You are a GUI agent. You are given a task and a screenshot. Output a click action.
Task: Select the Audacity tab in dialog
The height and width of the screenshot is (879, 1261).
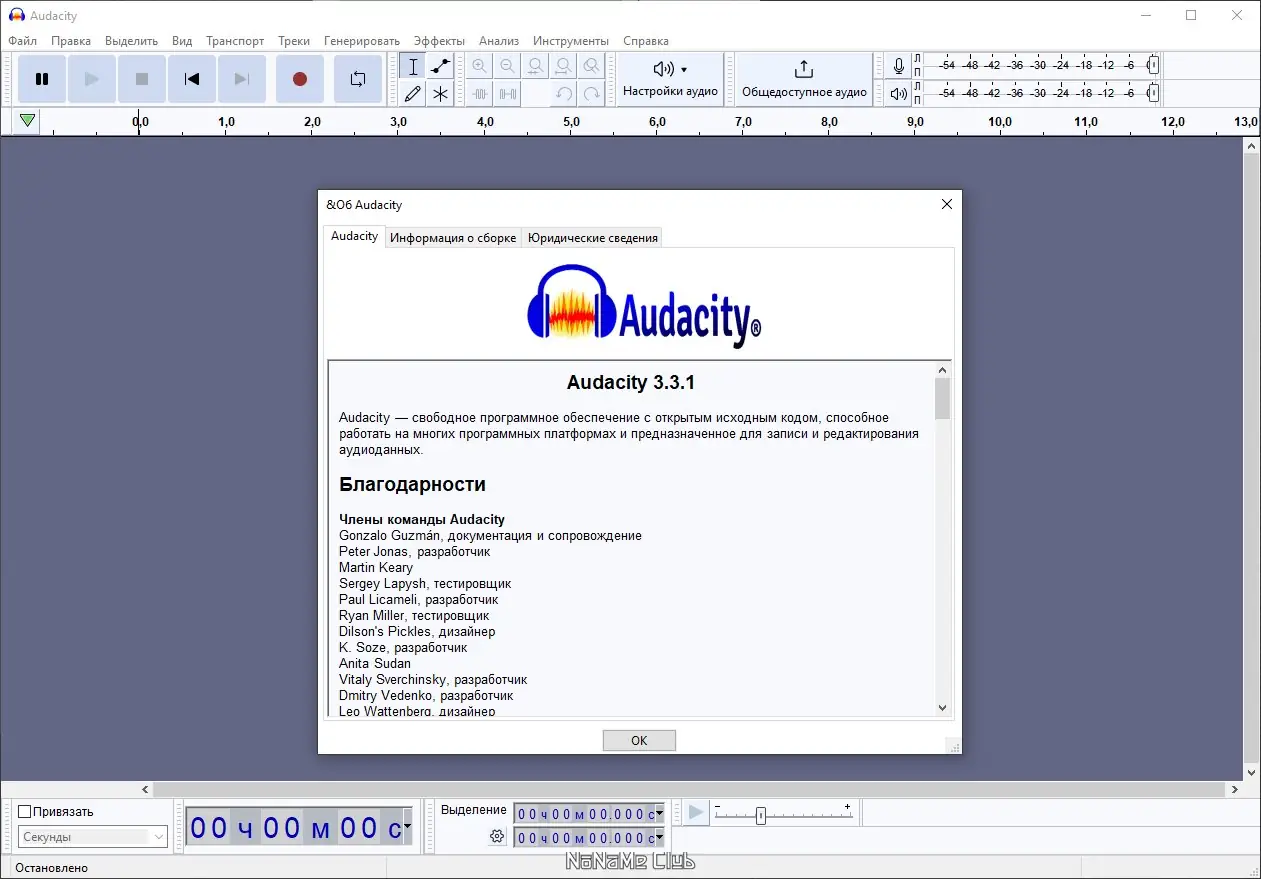[354, 236]
